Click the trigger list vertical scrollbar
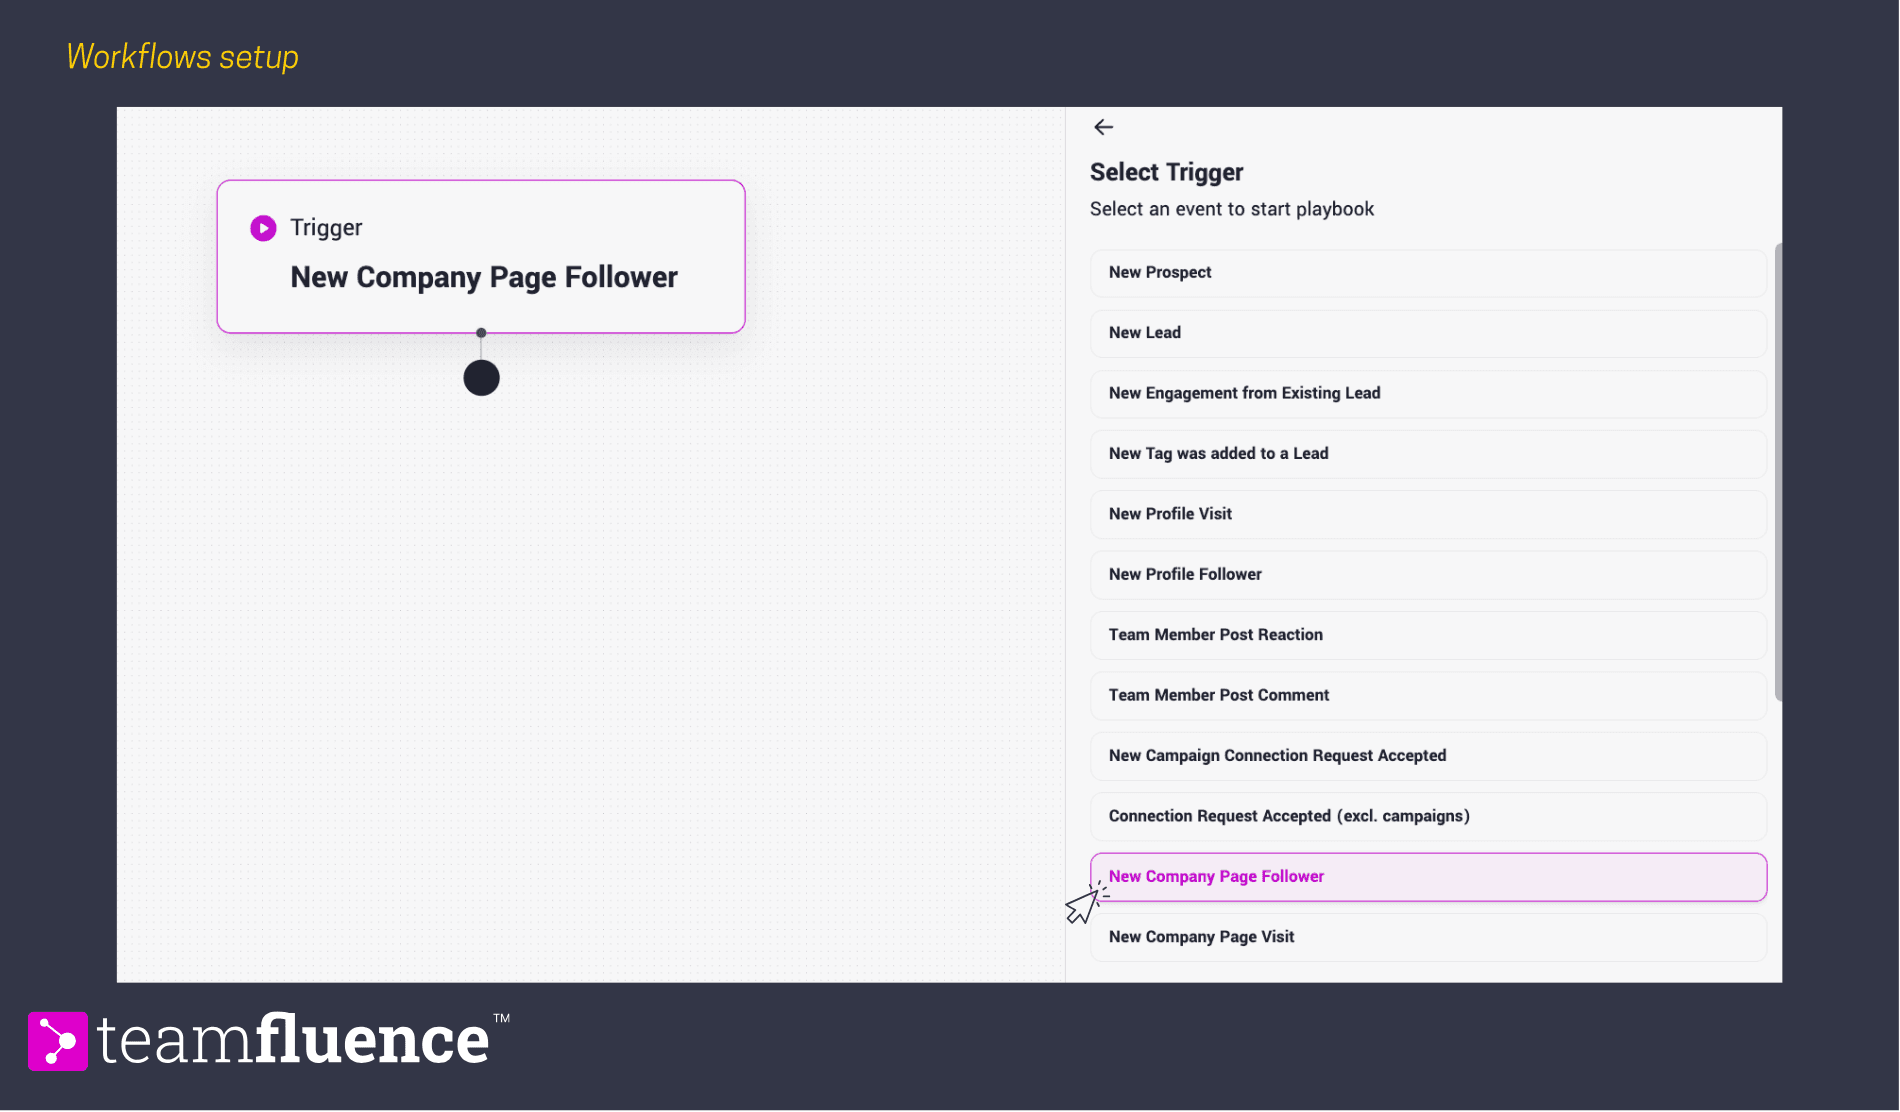The width and height of the screenshot is (1900, 1112). pos(1777,470)
